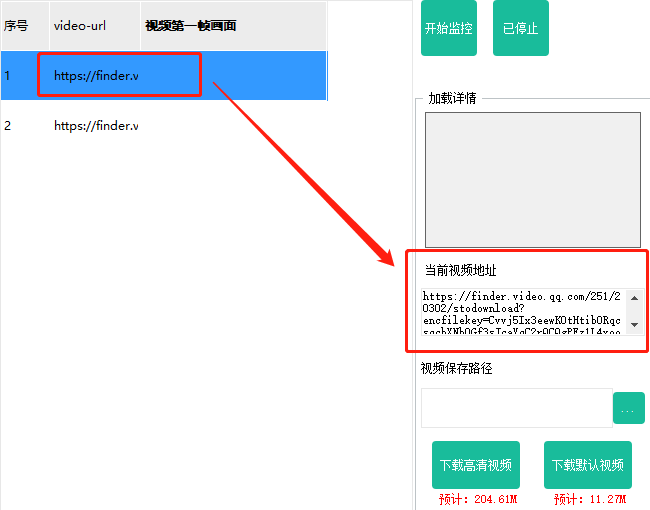Screen dimensions: 650x510
Task: Click first-frame cell of row 2
Action: pos(234,126)
